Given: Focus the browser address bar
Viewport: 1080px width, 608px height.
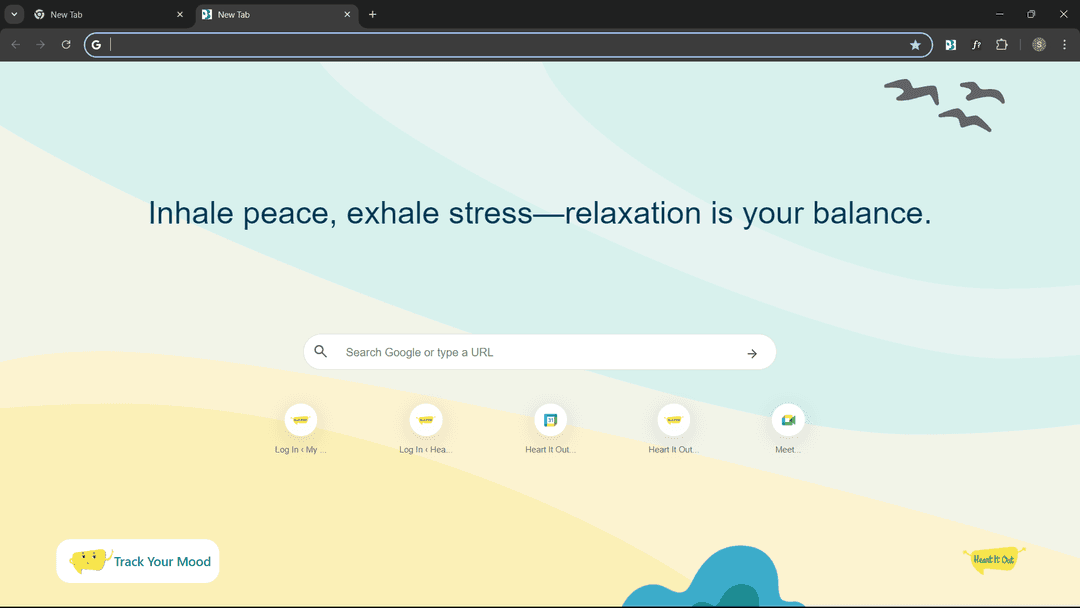Looking at the screenshot, I should click(506, 45).
